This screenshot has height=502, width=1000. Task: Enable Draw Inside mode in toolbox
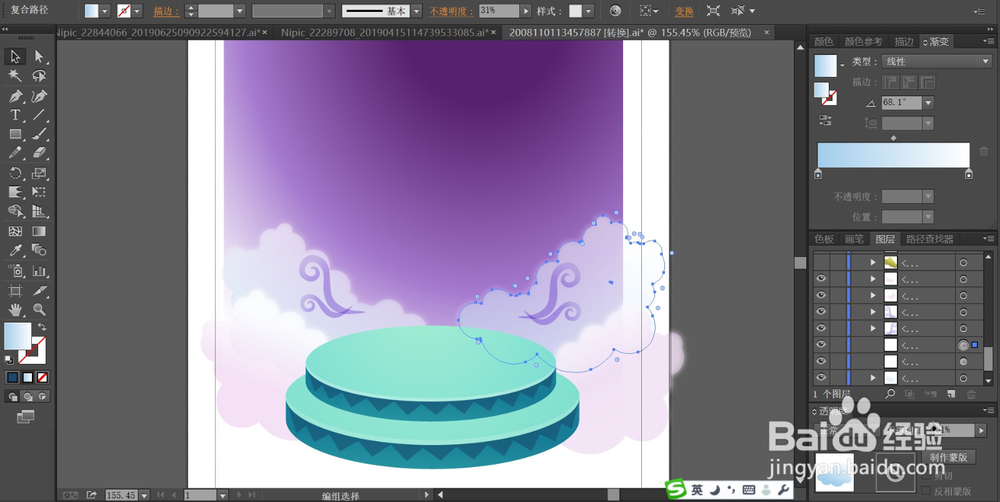point(42,397)
